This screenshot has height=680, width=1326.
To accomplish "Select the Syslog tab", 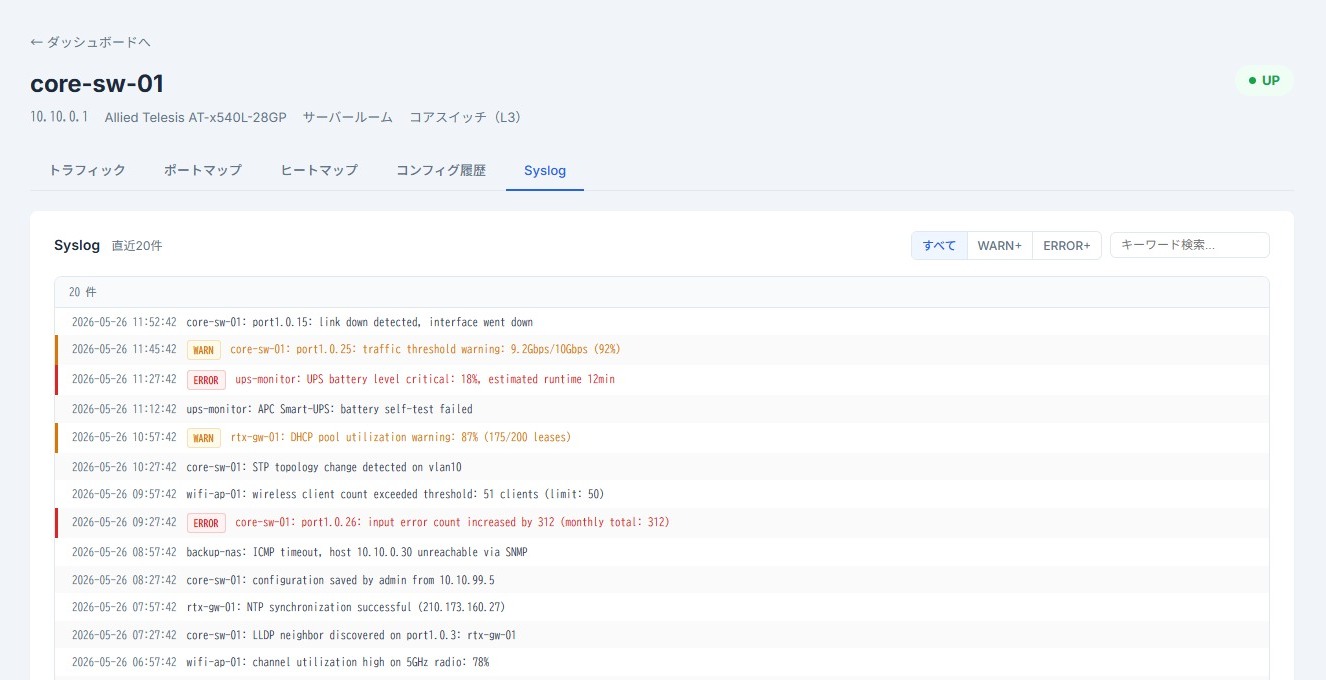I will tap(545, 170).
